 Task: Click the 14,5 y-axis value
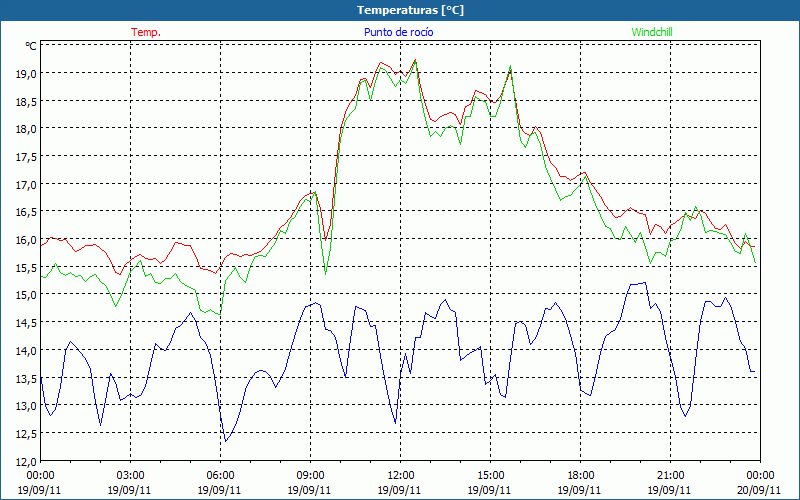pos(27,323)
